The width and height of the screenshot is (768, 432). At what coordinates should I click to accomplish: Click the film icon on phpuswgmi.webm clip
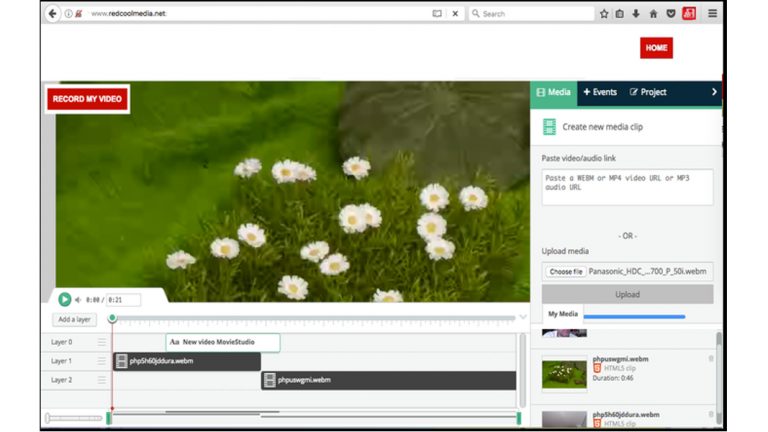(x=269, y=380)
